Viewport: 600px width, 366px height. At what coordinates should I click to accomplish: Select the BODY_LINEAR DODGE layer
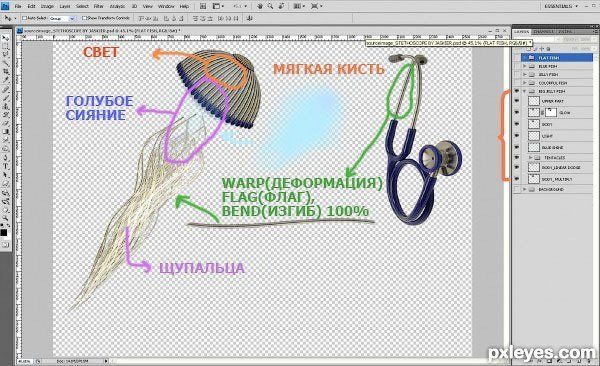point(557,167)
